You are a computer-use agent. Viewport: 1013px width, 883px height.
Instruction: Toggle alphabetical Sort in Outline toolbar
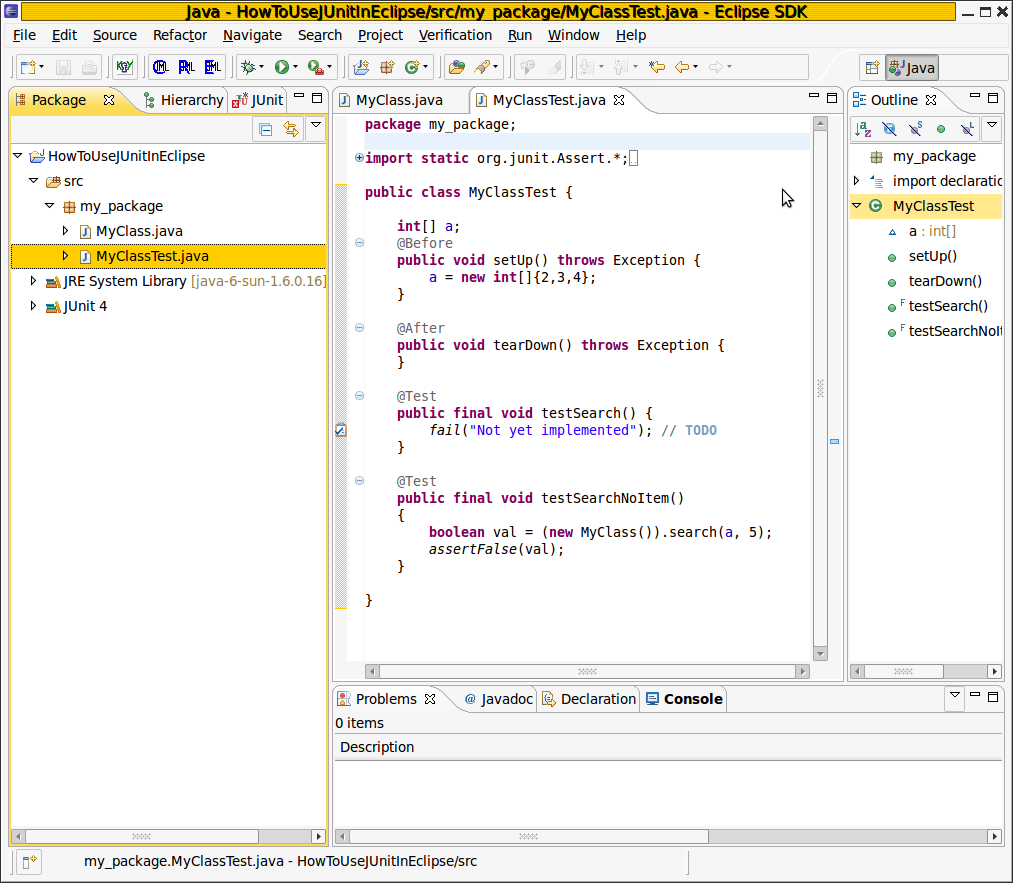tap(863, 129)
